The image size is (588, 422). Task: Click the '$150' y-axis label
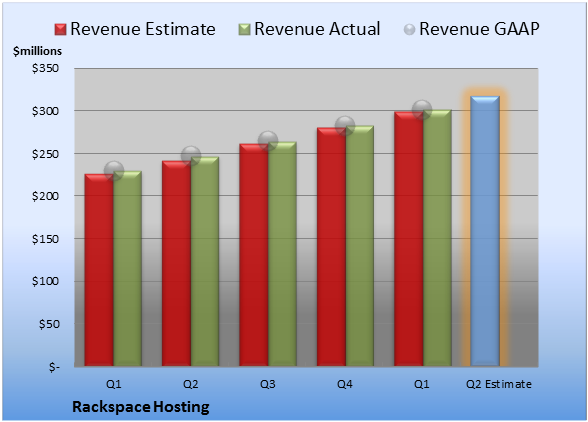(x=45, y=239)
